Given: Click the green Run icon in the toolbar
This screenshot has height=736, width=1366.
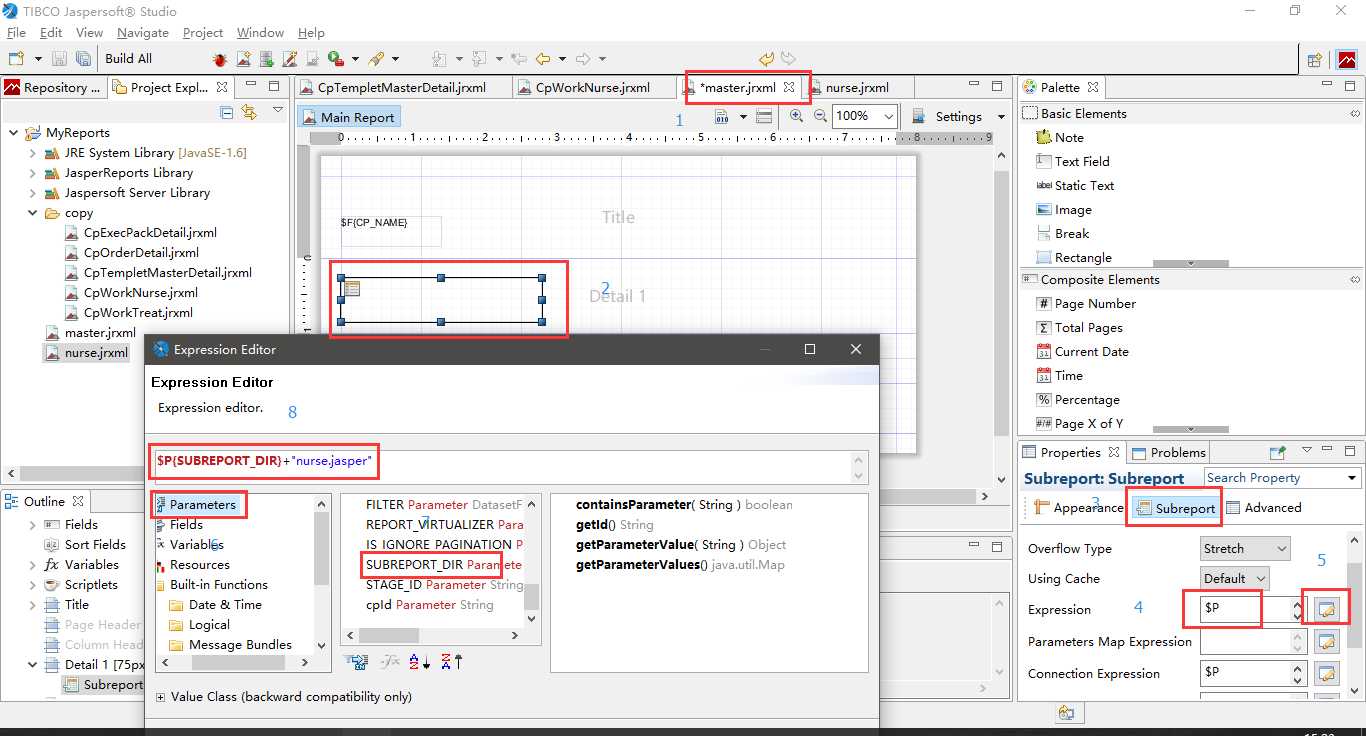Looking at the screenshot, I should (334, 59).
